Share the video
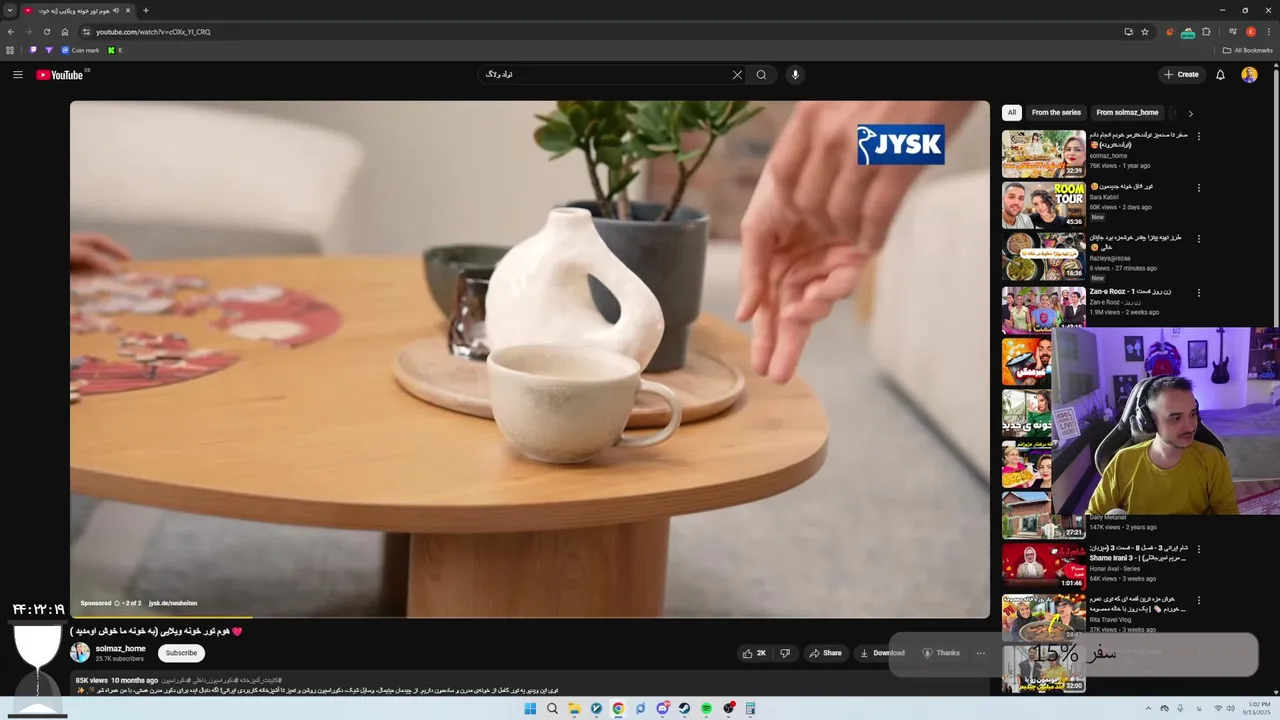 pos(825,653)
